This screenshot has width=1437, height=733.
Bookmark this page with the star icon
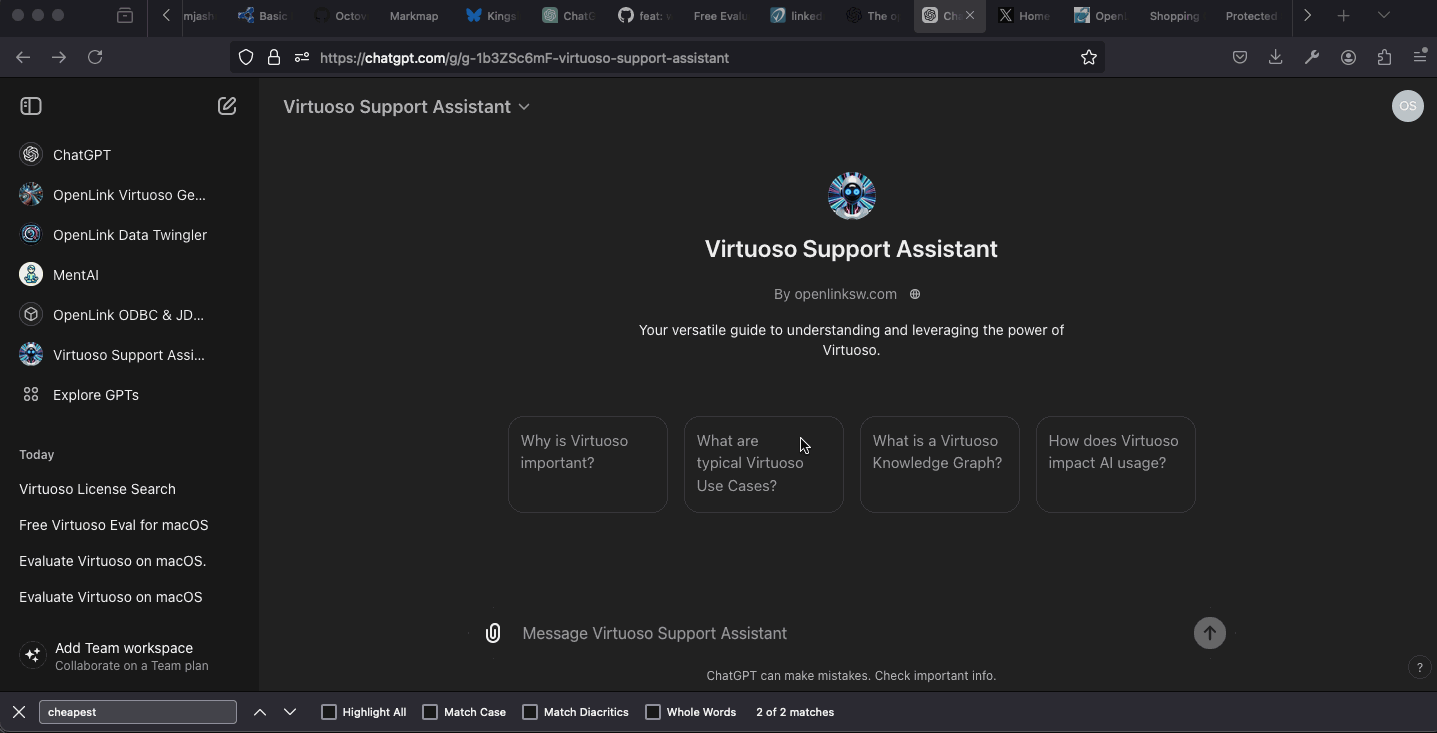[1089, 58]
